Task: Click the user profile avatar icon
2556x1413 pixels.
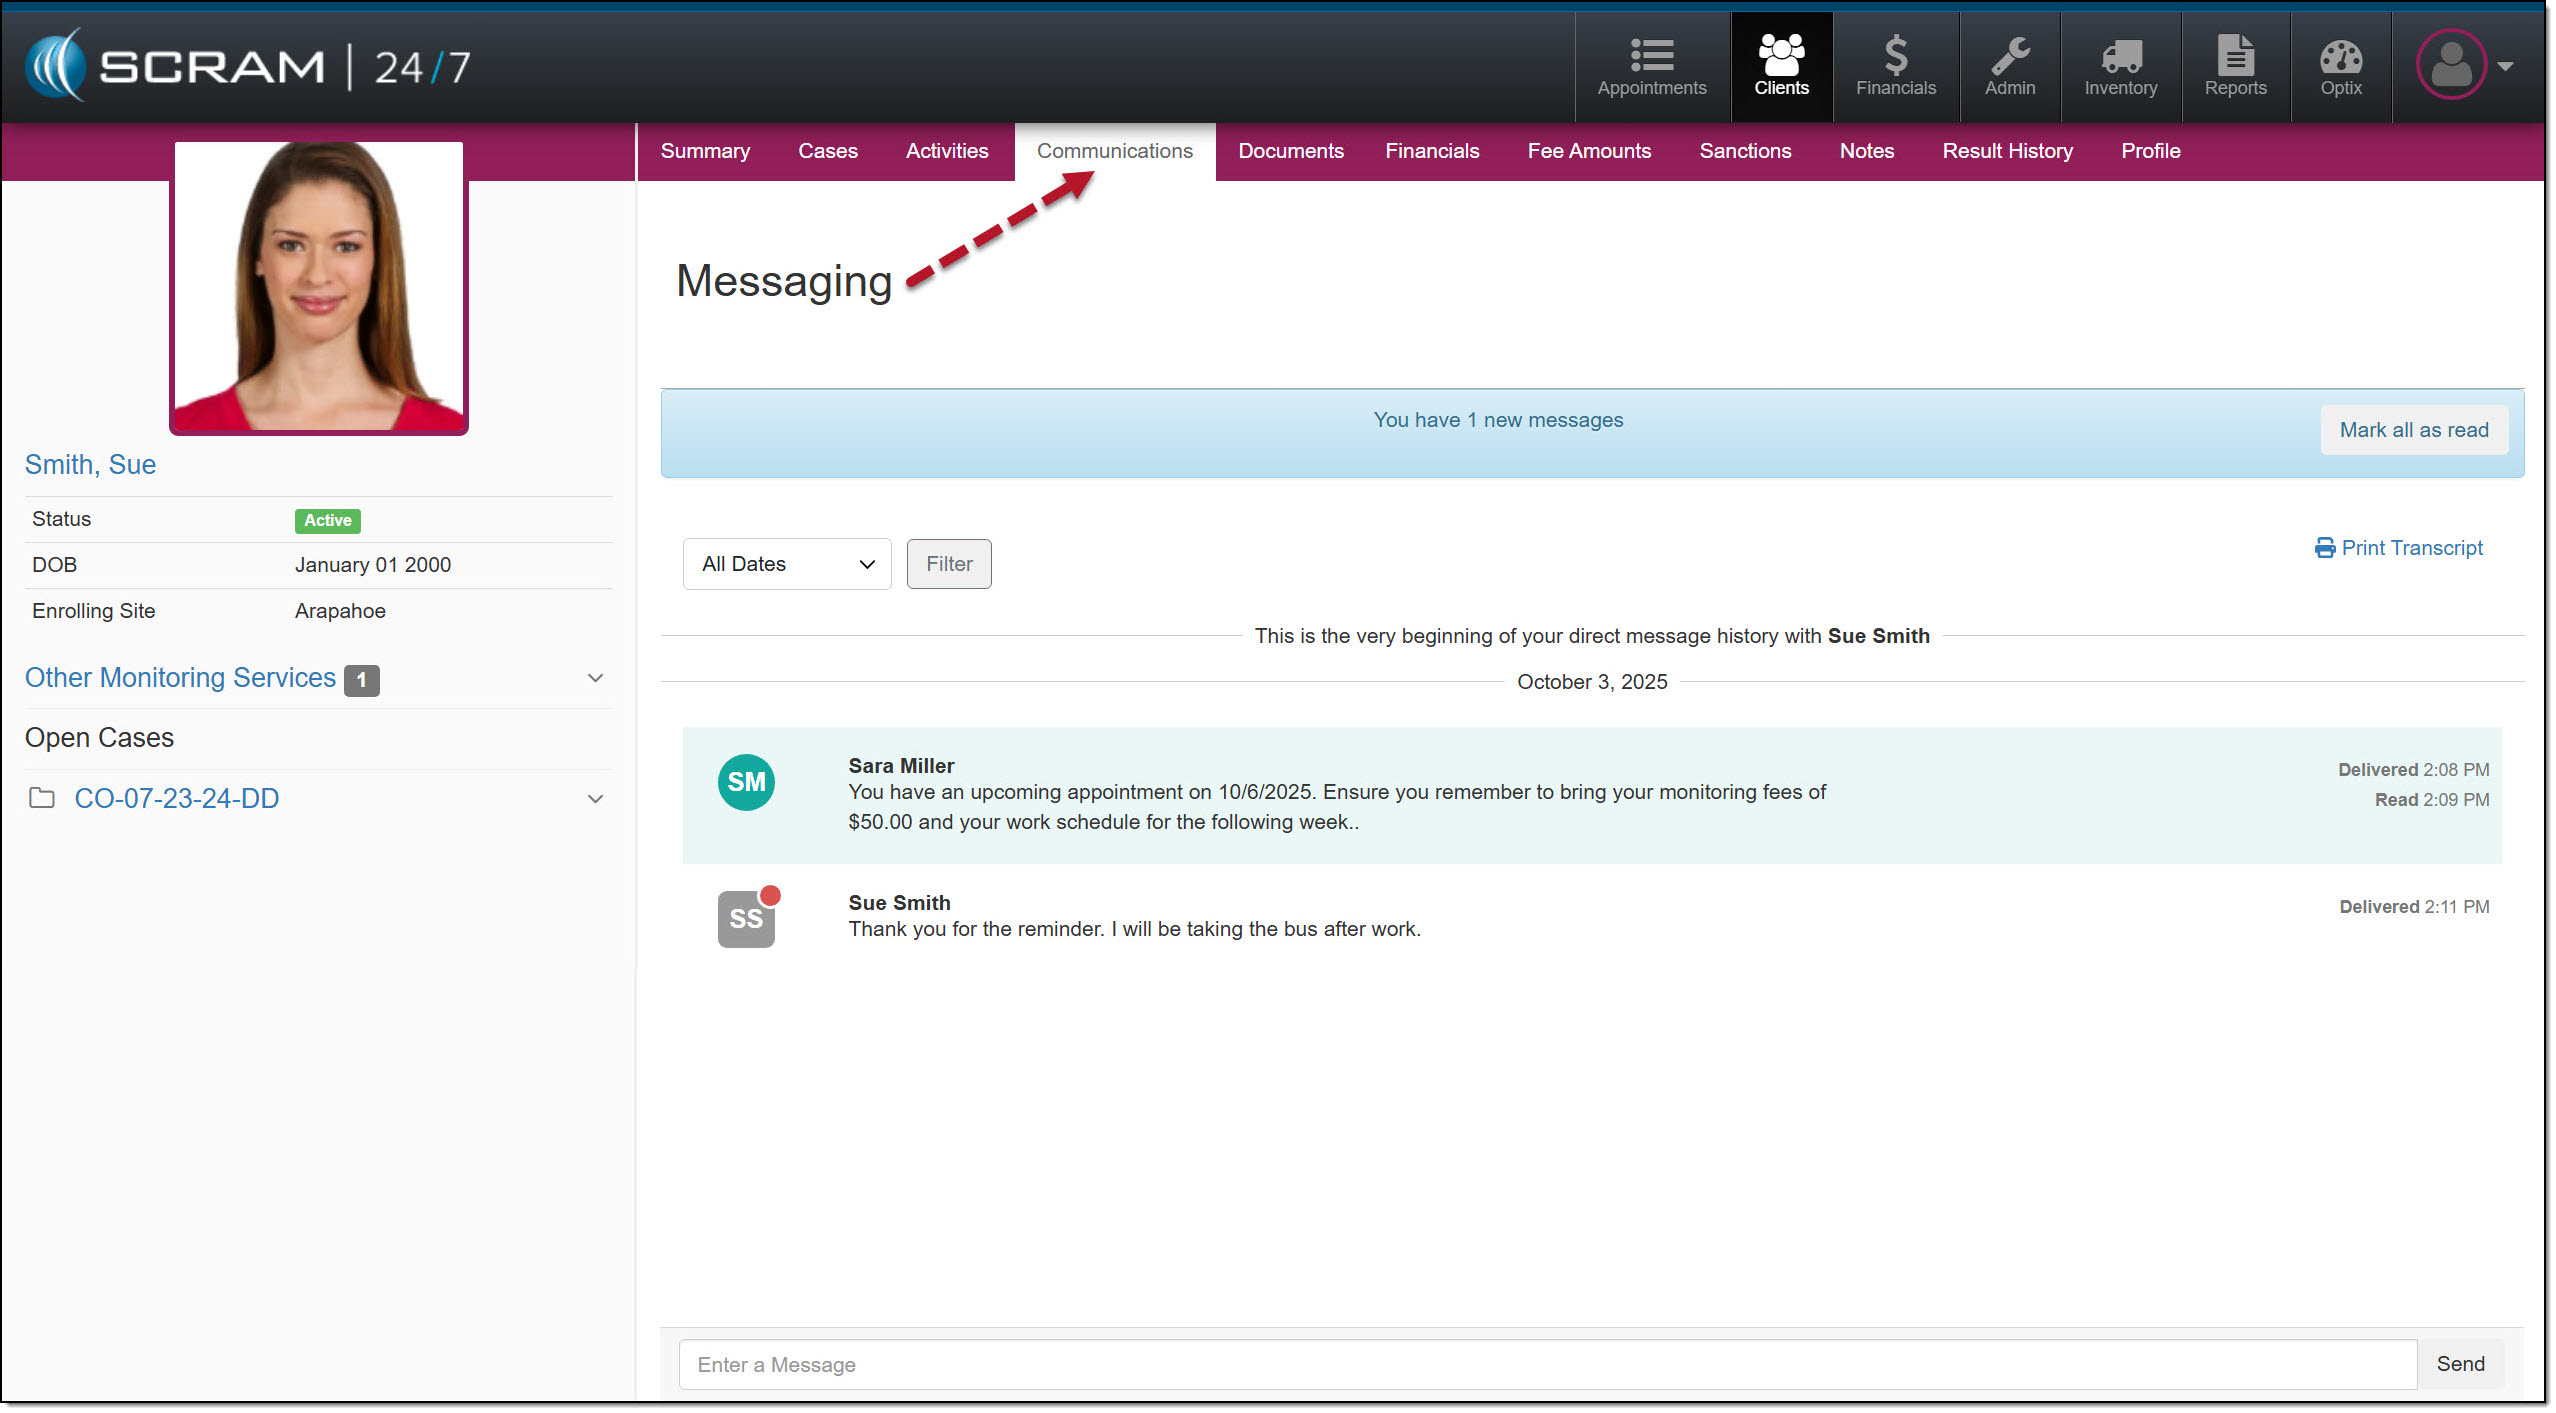Action: 2450,65
